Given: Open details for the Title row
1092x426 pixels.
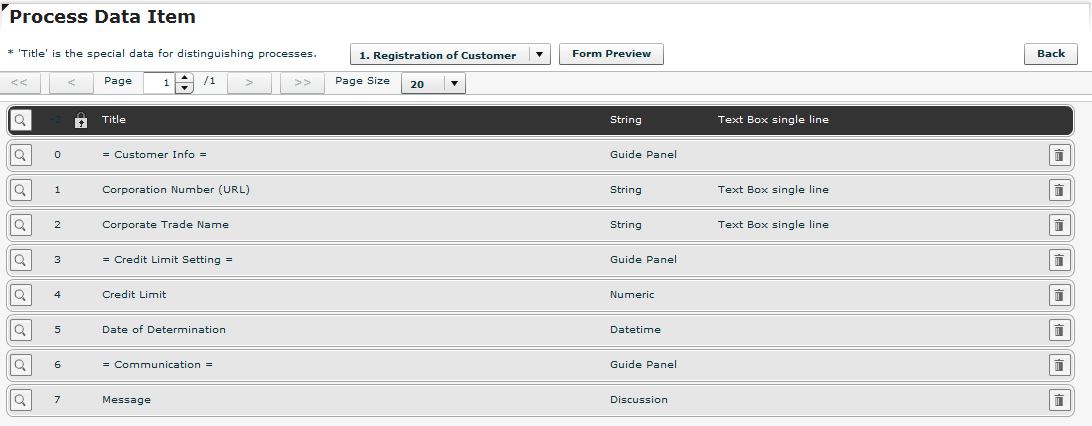Looking at the screenshot, I should pos(20,120).
